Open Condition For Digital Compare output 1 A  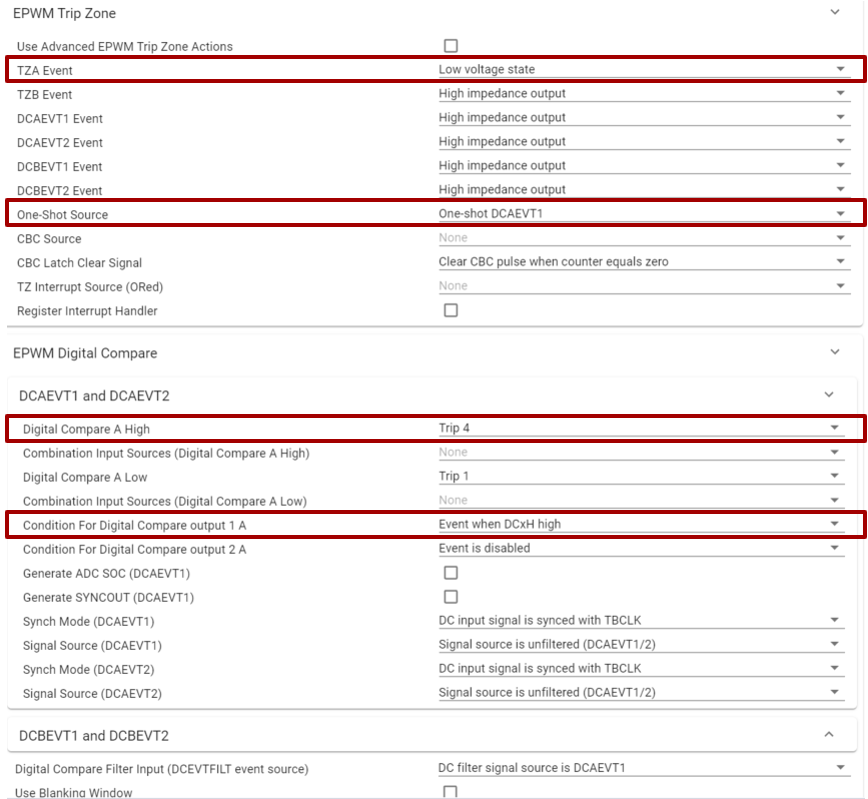coord(642,524)
